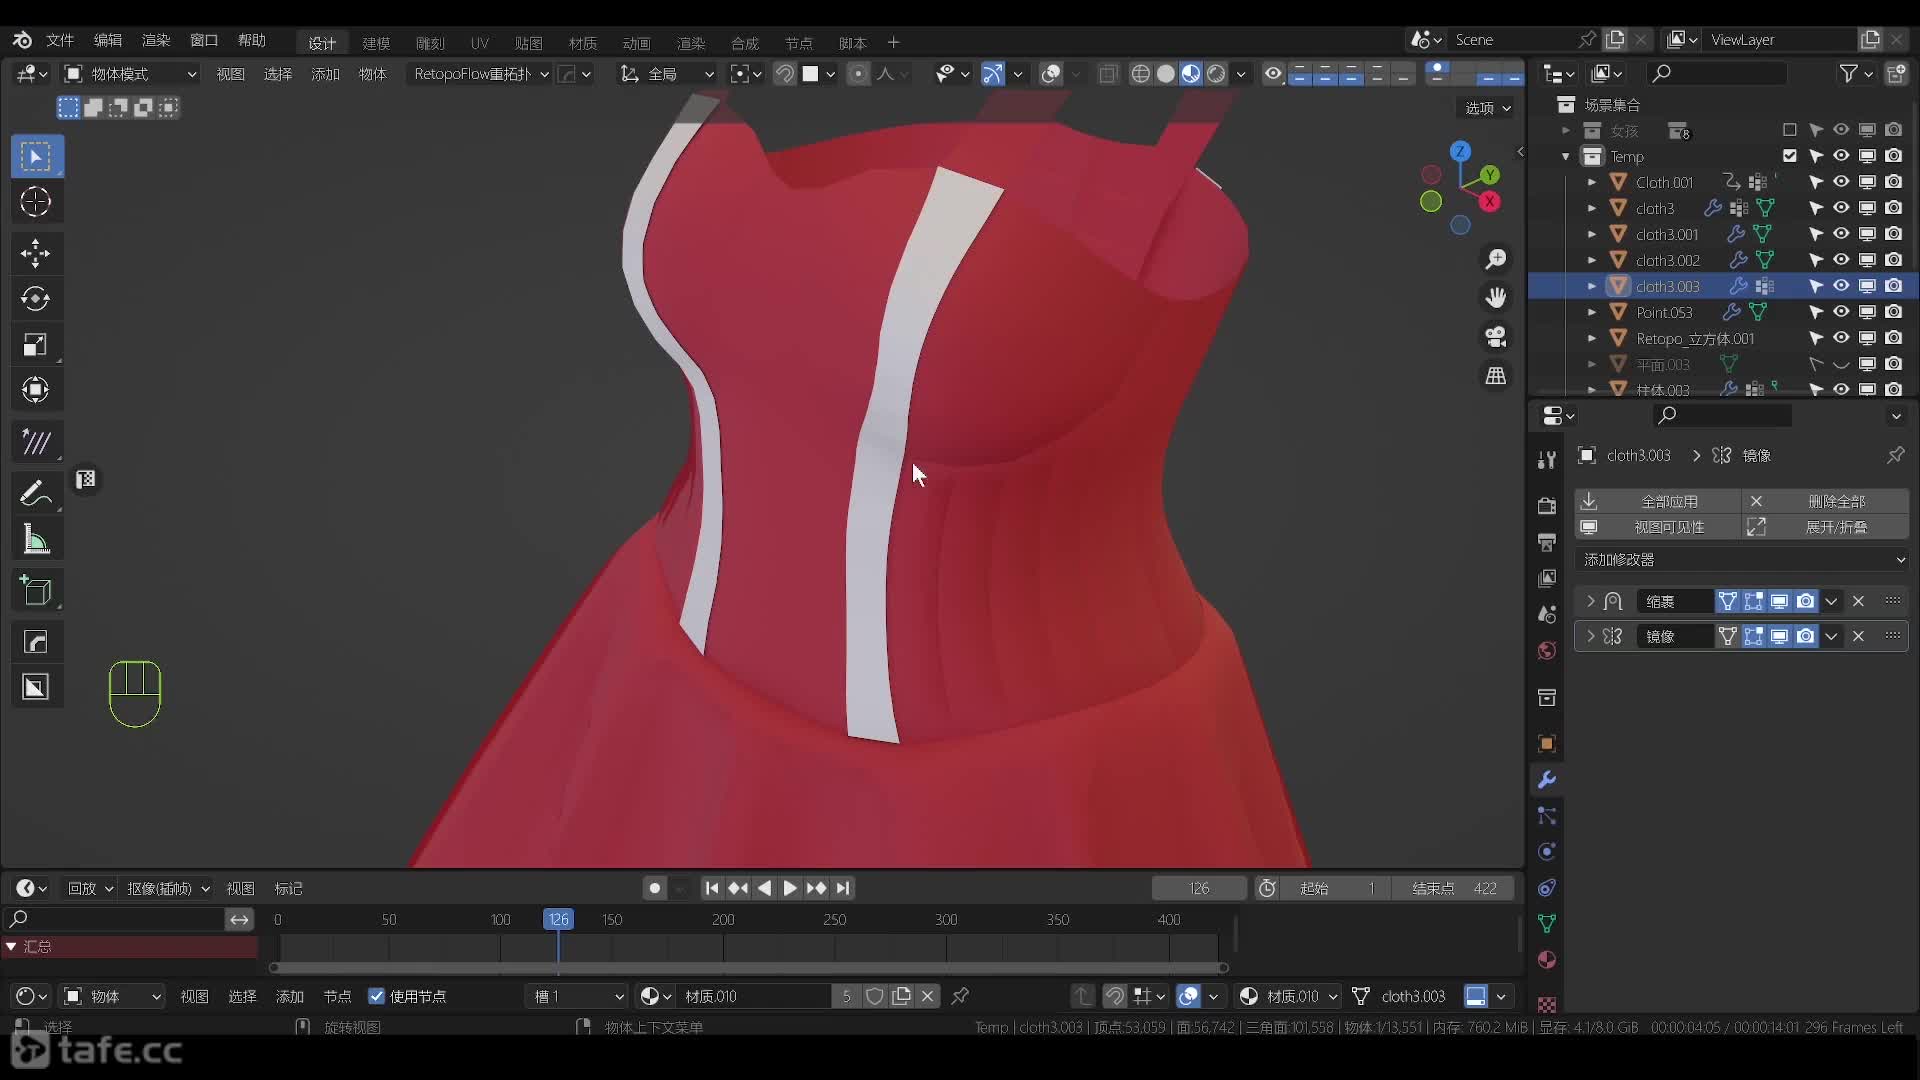This screenshot has width=1920, height=1080.
Task: Open the Window menu
Action: 204,40
